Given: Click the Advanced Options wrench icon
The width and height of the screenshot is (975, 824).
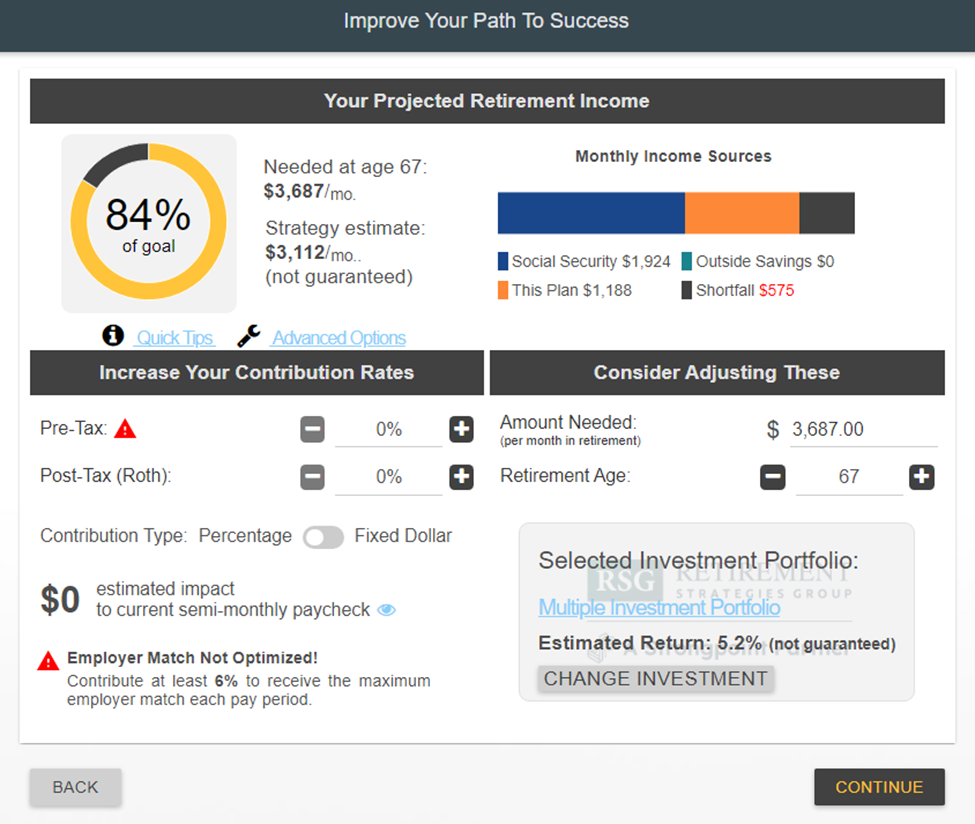Looking at the screenshot, I should [x=249, y=336].
